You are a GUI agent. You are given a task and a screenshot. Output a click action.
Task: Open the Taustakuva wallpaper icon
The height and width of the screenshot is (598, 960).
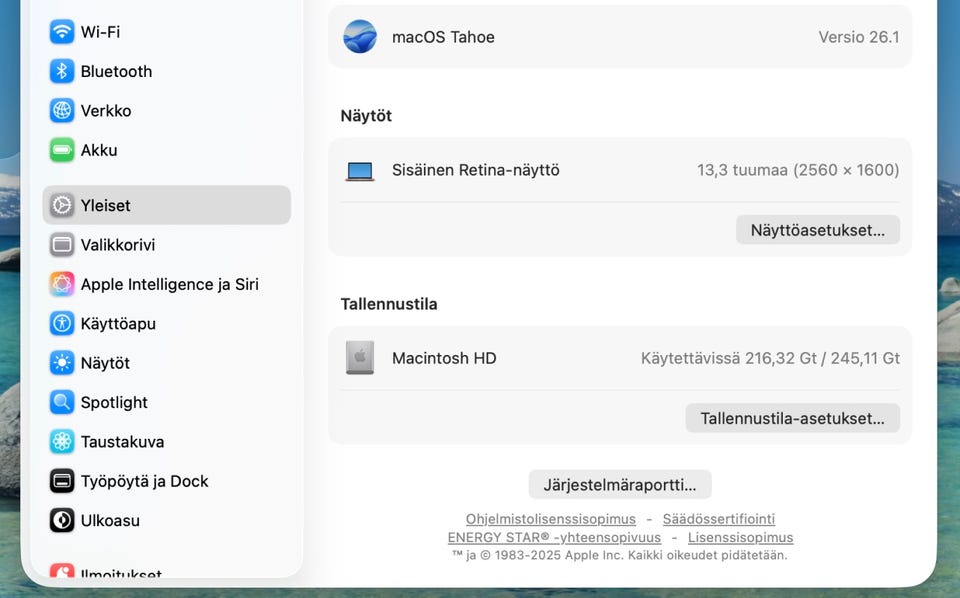click(x=62, y=442)
